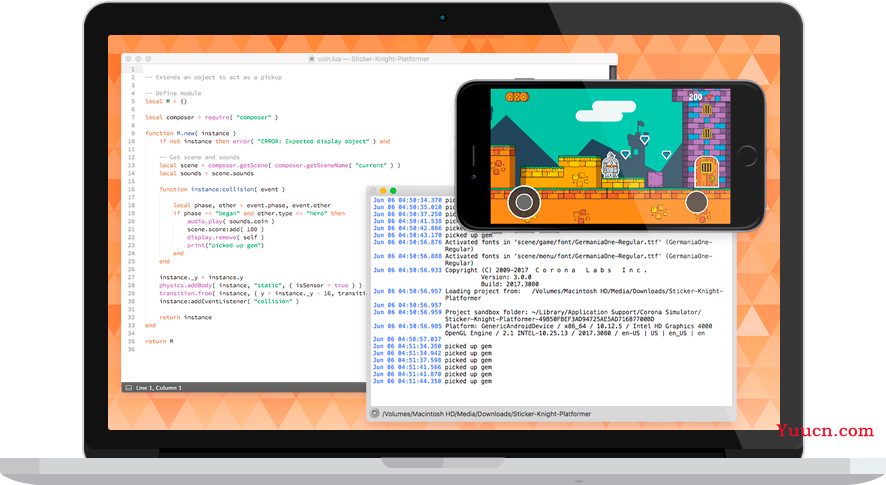
Task: Click the 'scene.score:add( 100 )' line
Action: [225, 229]
